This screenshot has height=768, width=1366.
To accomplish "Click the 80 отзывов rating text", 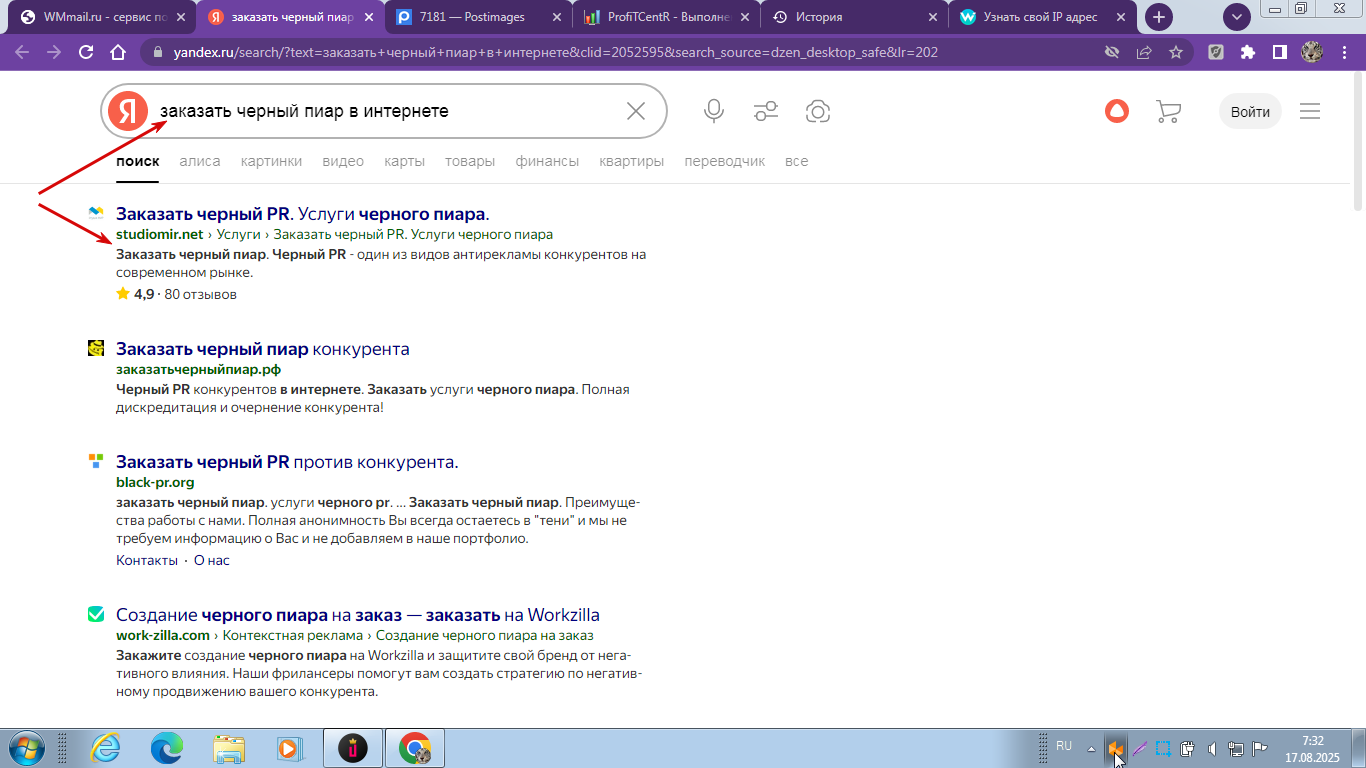I will point(200,294).
